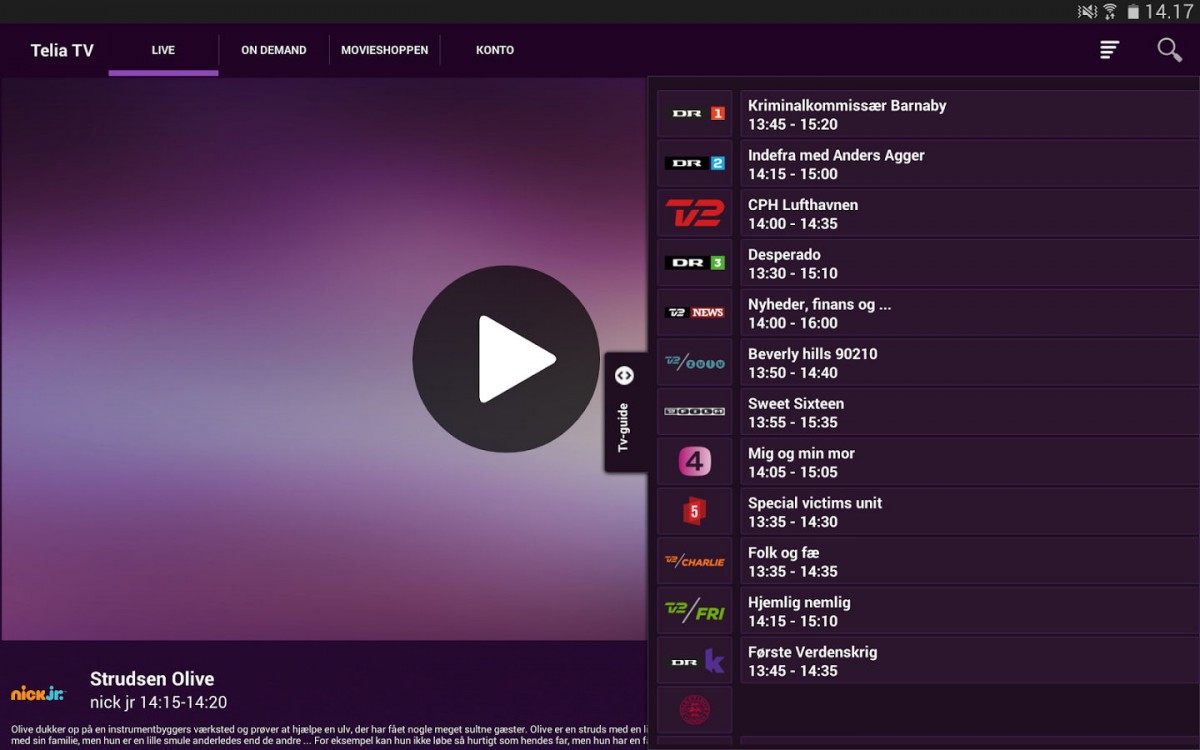This screenshot has height=750, width=1200.
Task: Open the search magnifier icon
Action: [x=1169, y=50]
